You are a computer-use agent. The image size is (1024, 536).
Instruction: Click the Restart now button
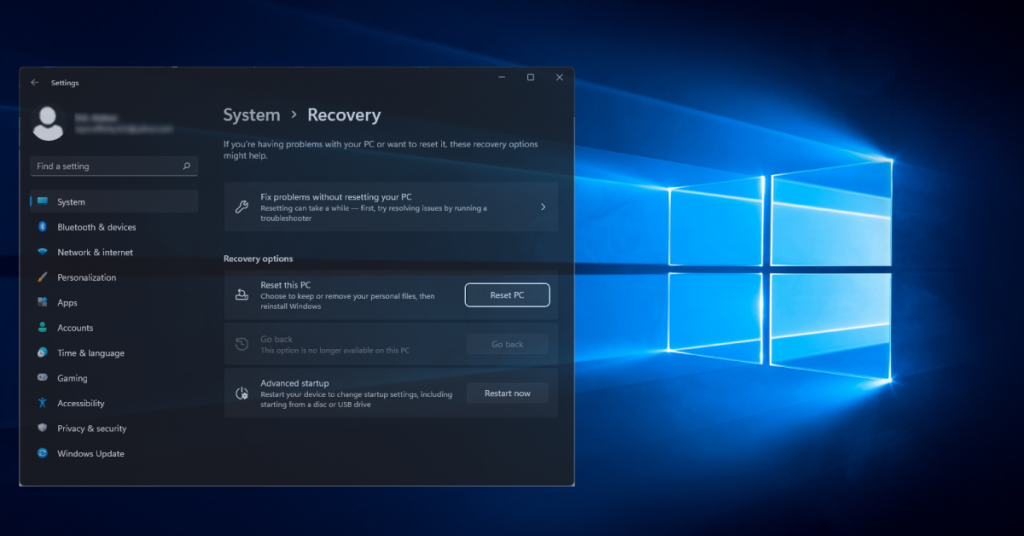[507, 393]
